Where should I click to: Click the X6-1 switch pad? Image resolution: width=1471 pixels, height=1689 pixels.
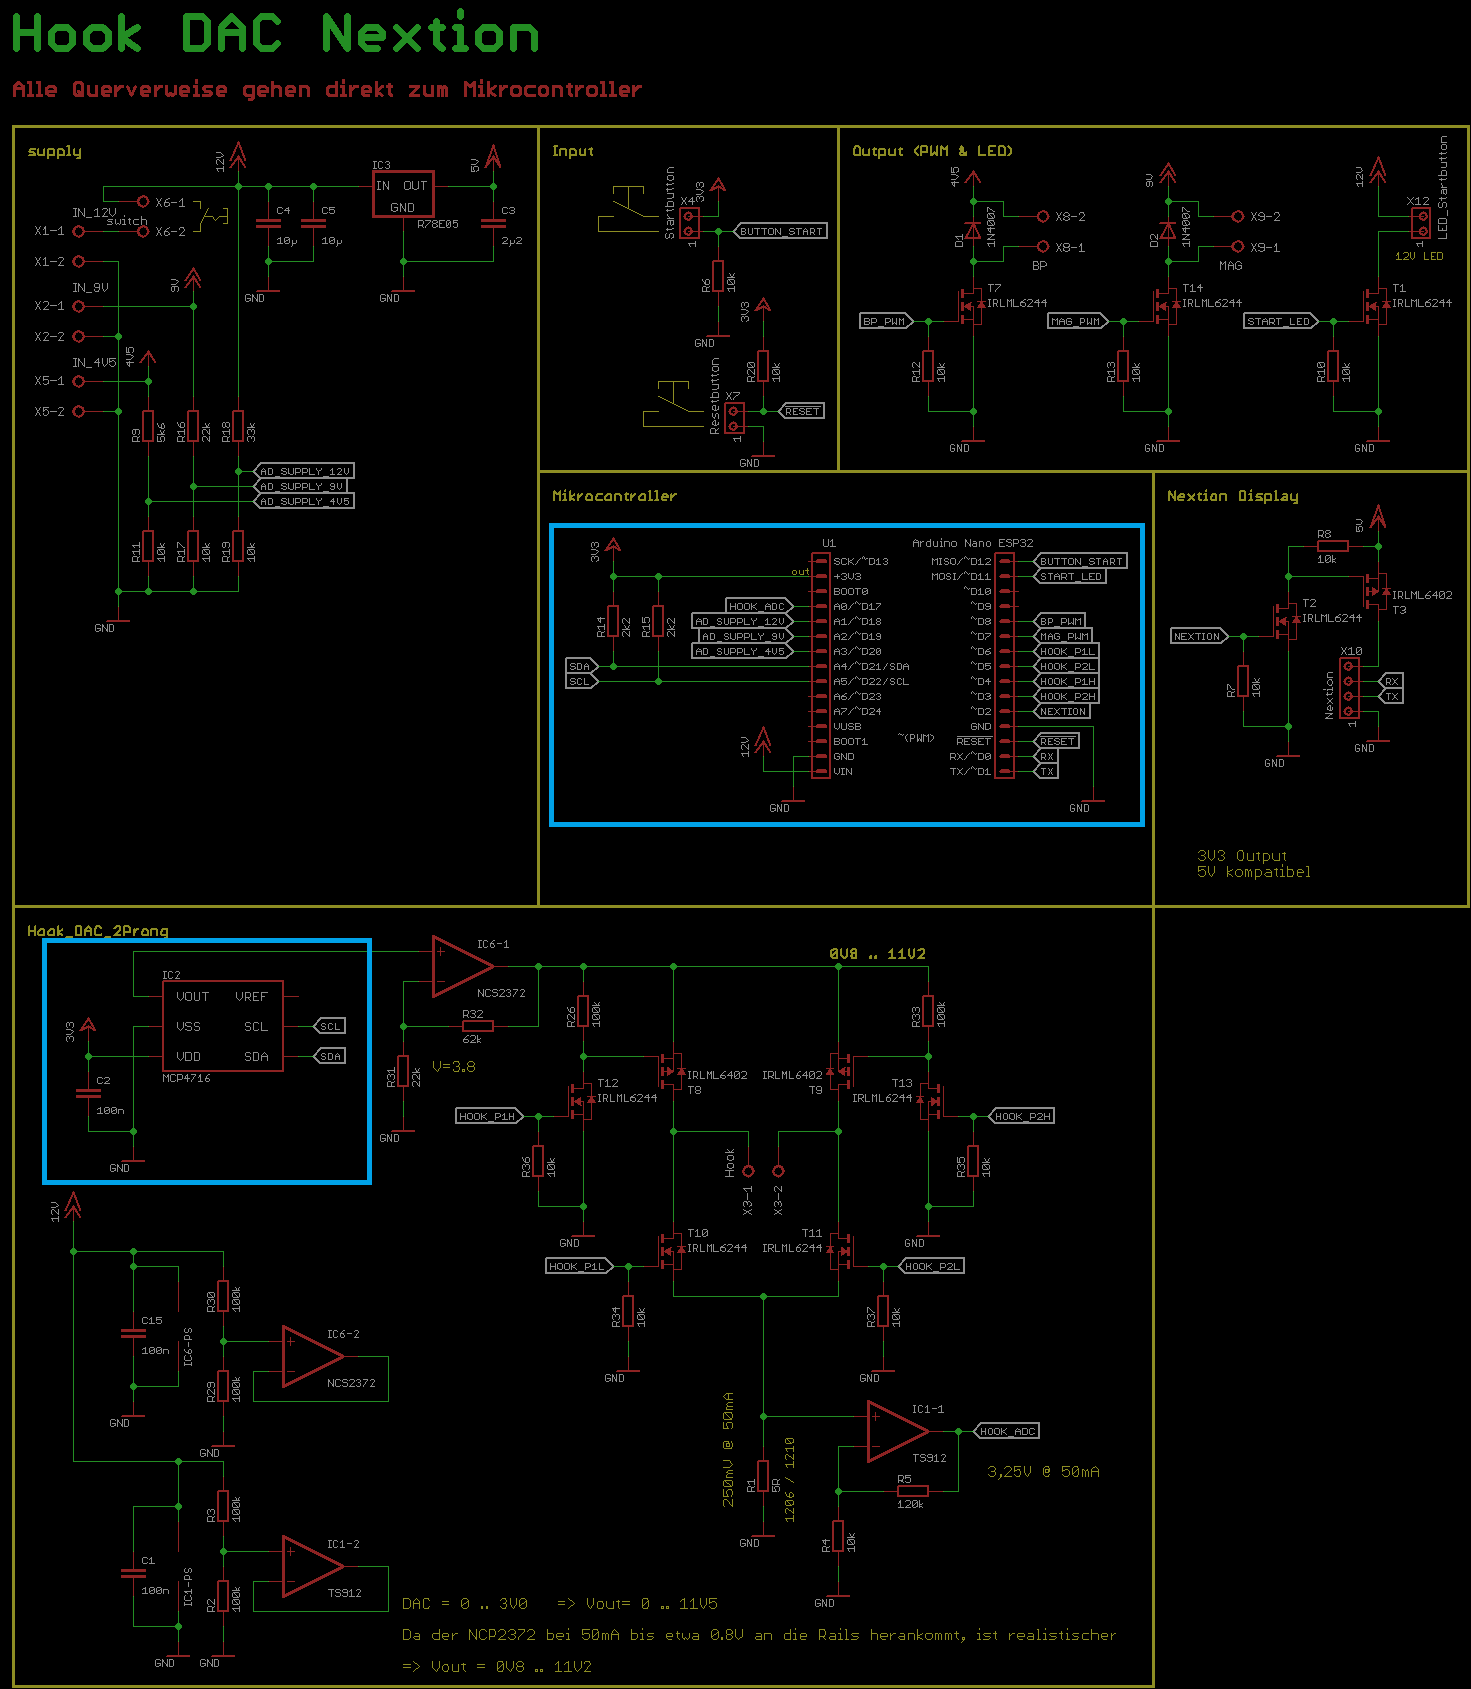143,201
